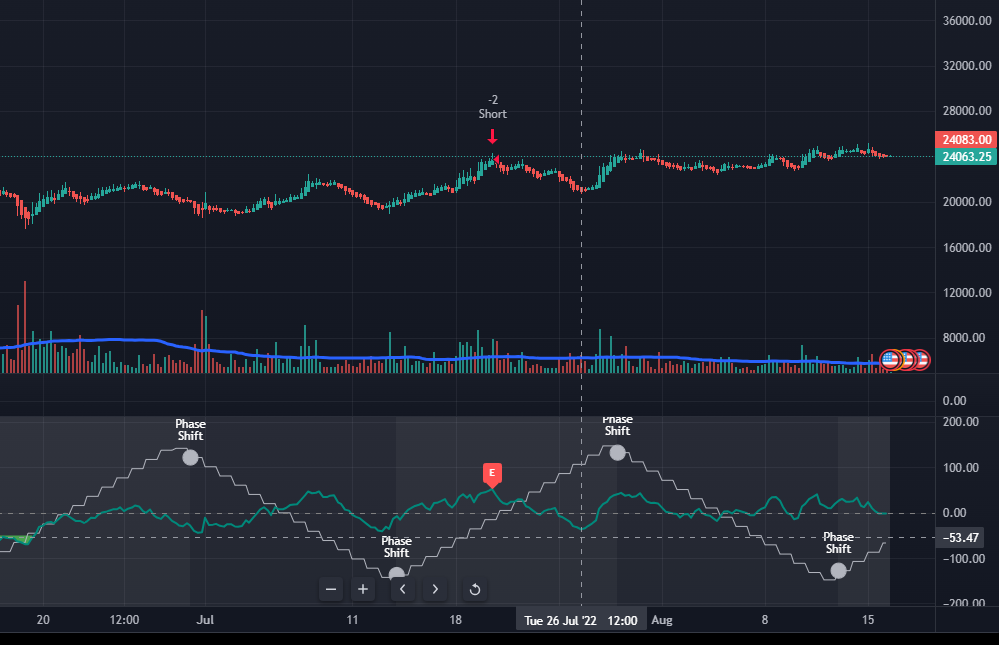Select the Phase Shift dot between zoom buttons
The height and width of the screenshot is (645, 999).
(x=397, y=574)
